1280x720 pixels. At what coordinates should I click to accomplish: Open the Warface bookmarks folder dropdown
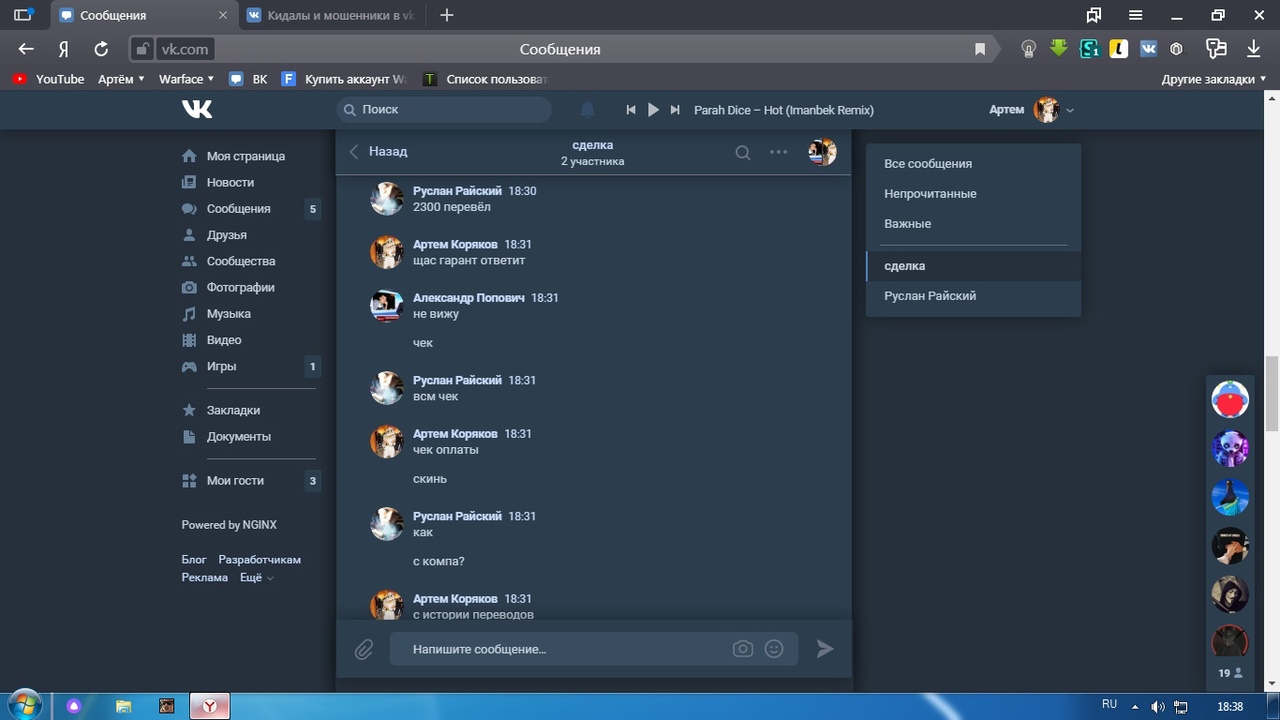[x=187, y=79]
